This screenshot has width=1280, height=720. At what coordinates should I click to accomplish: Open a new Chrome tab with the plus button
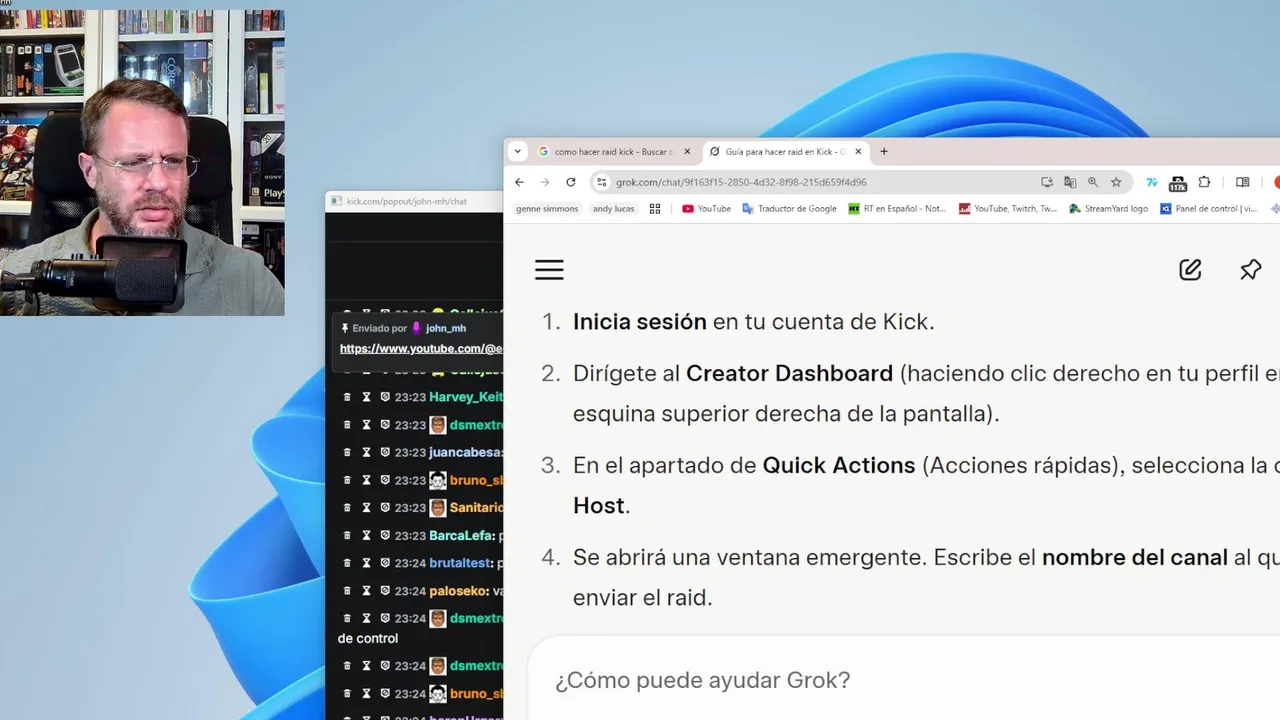[884, 152]
